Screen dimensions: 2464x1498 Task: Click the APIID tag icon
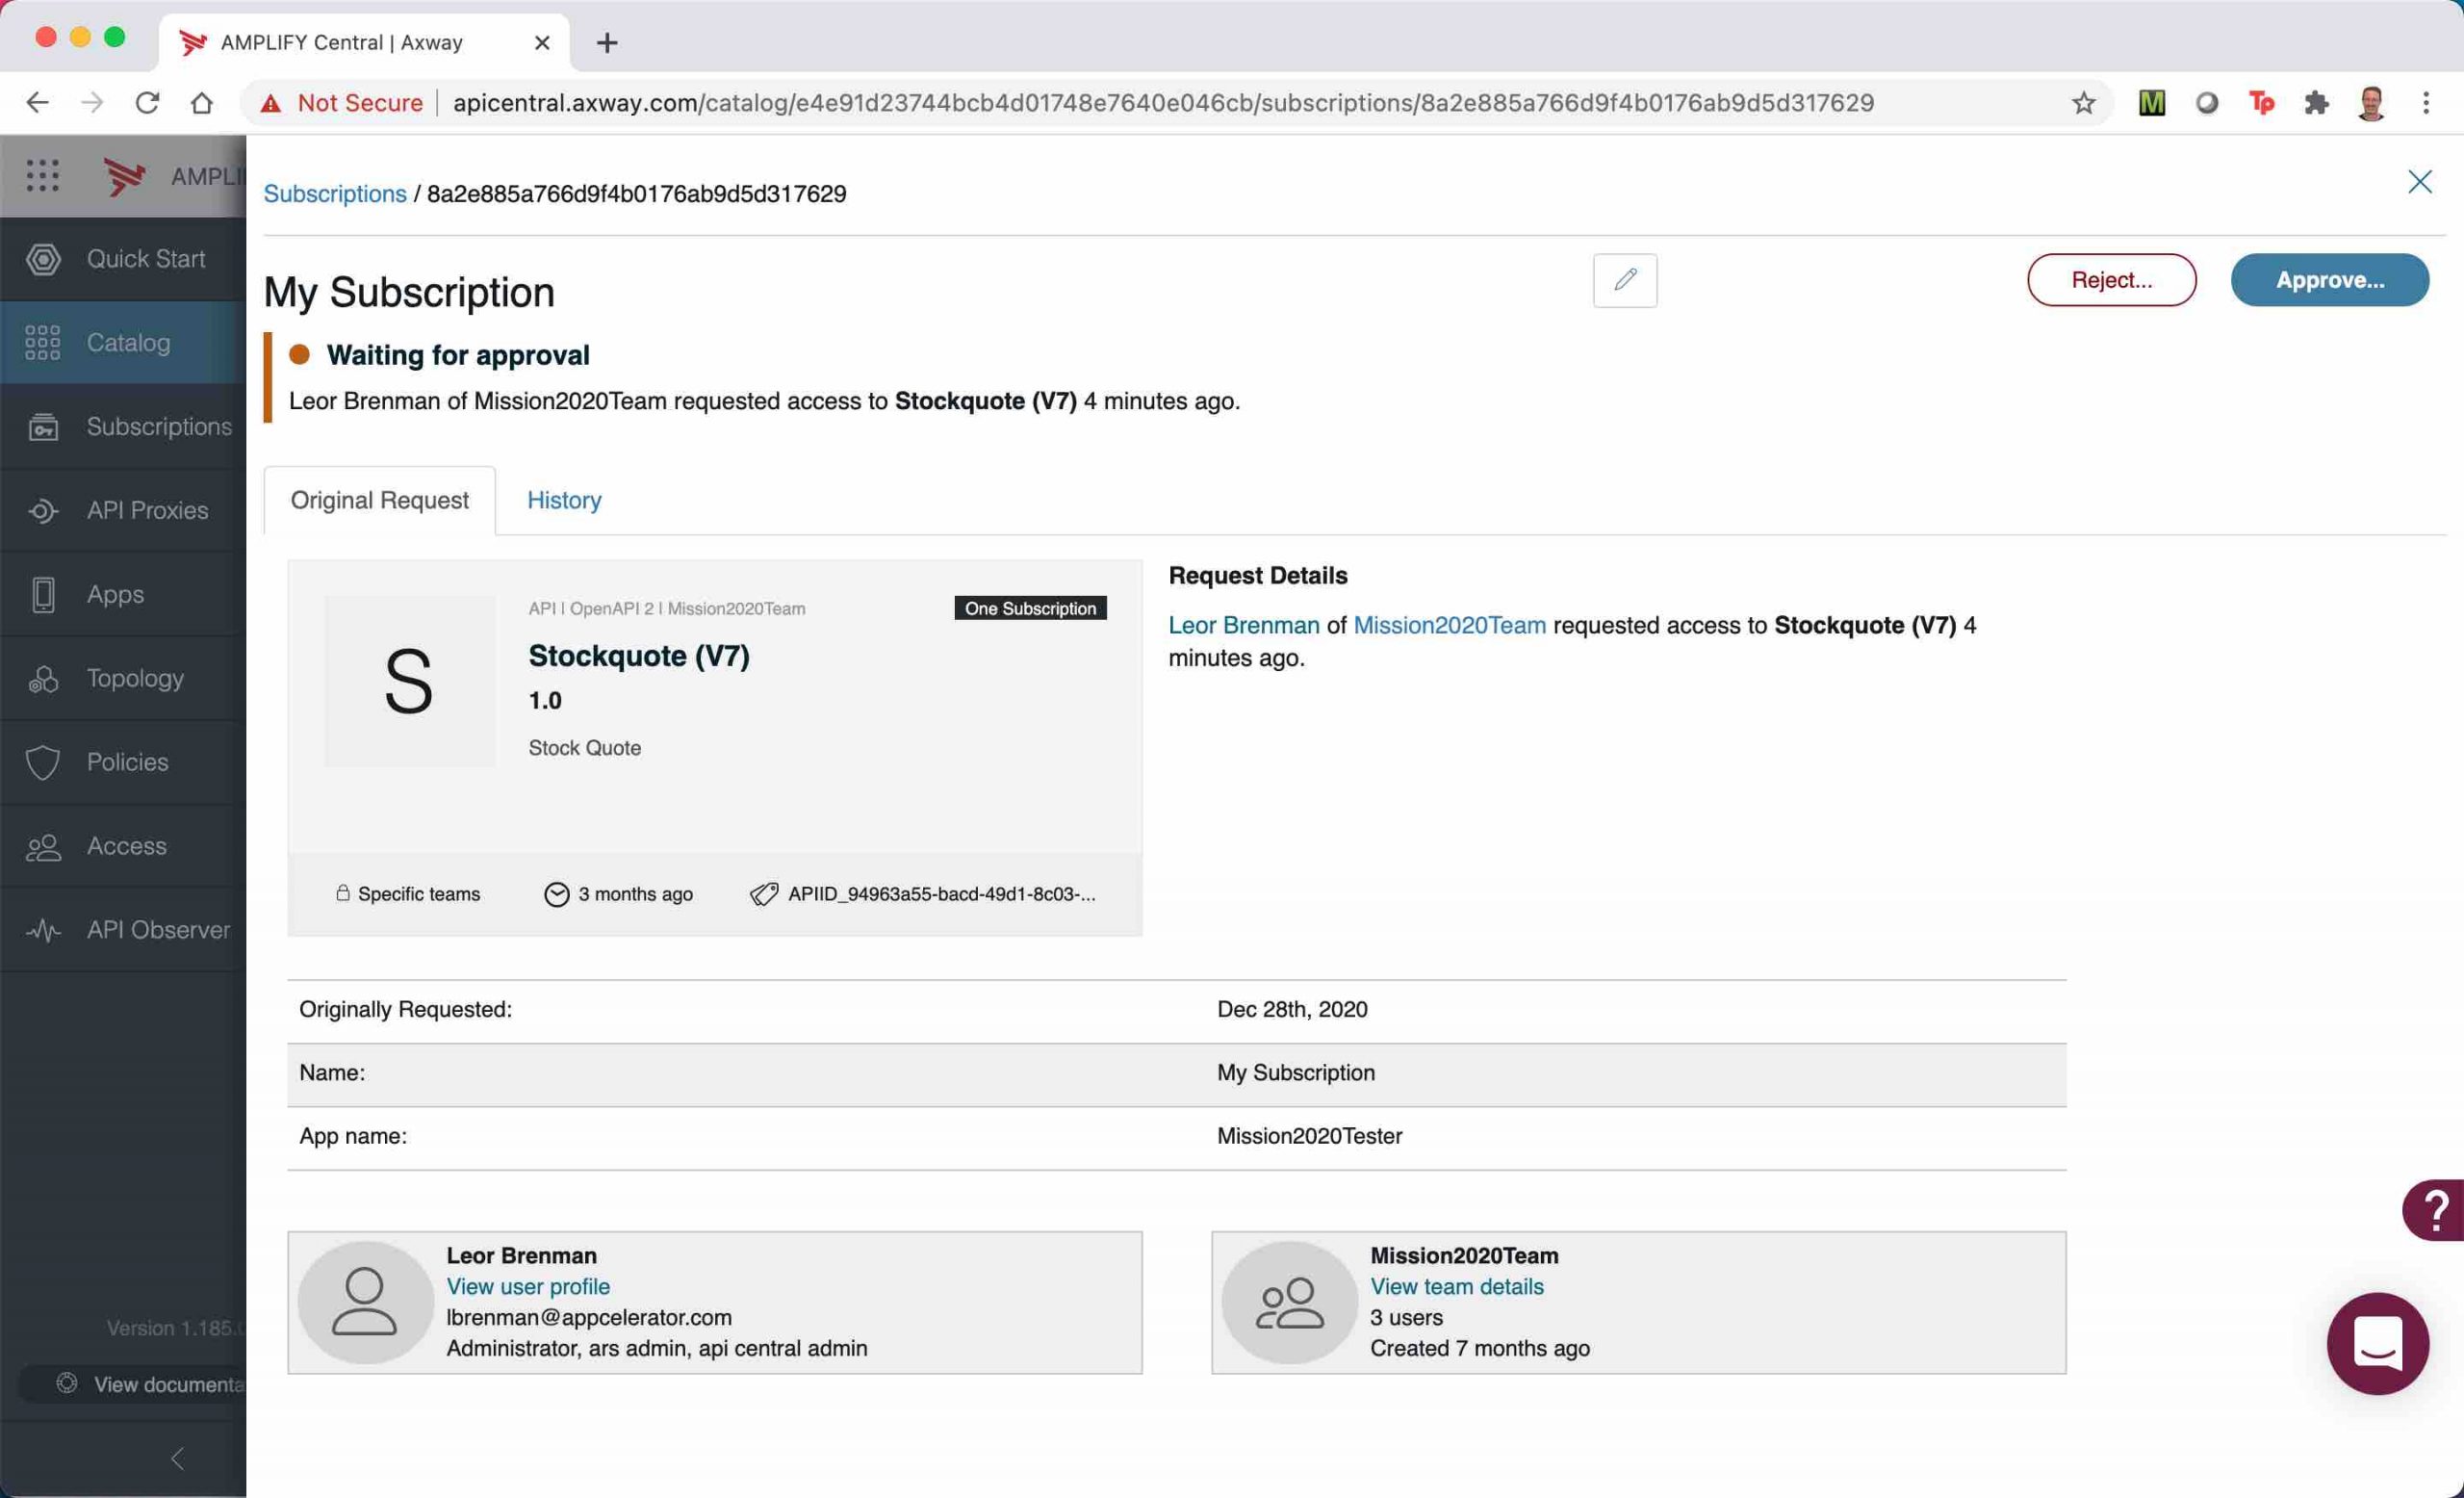click(x=764, y=894)
